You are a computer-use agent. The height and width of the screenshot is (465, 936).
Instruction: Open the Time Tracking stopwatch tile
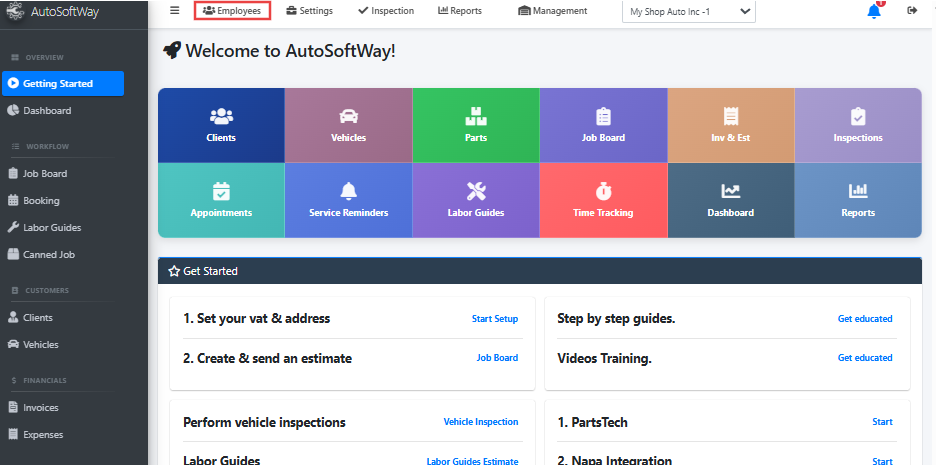pos(603,200)
